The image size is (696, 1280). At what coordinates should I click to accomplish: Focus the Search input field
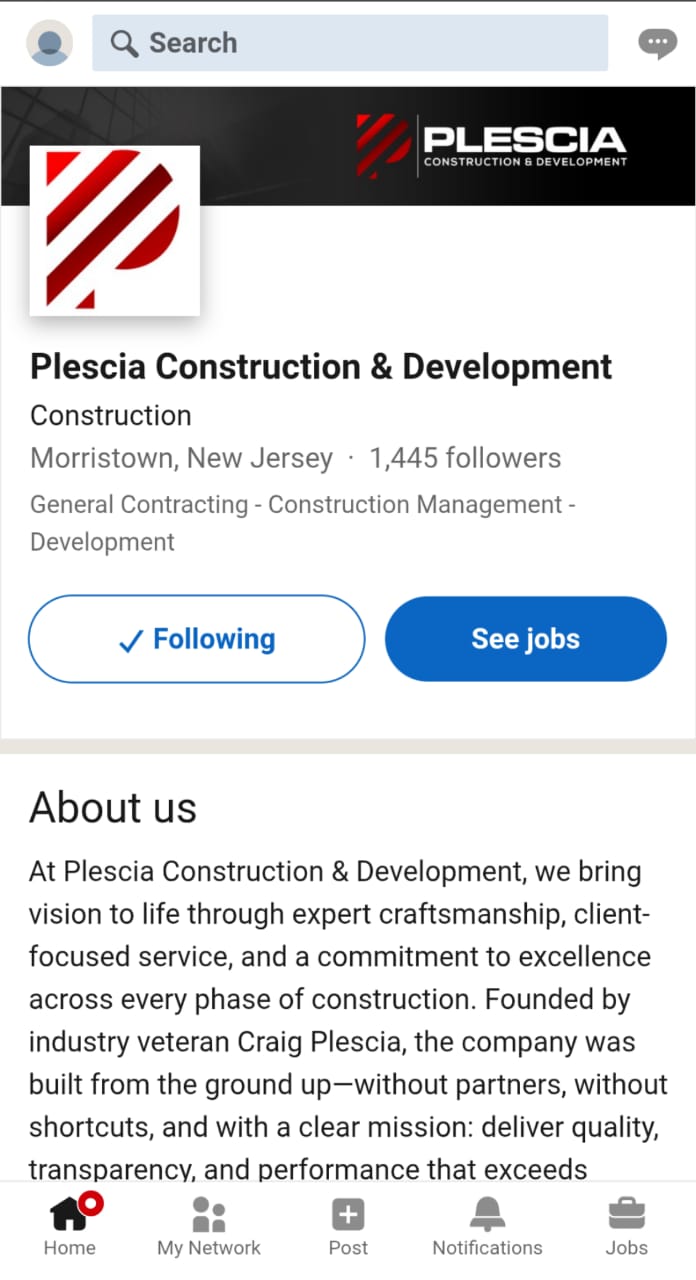pyautogui.click(x=370, y=43)
